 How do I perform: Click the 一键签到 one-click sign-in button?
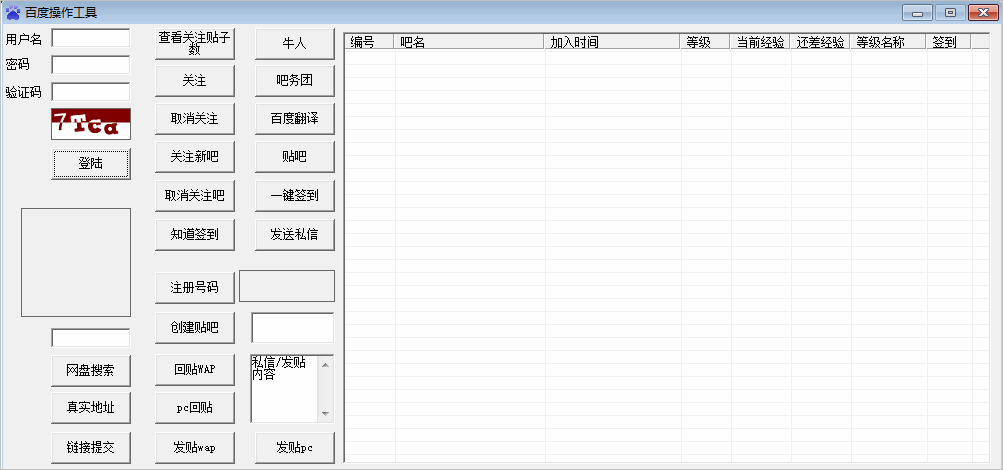[x=295, y=196]
